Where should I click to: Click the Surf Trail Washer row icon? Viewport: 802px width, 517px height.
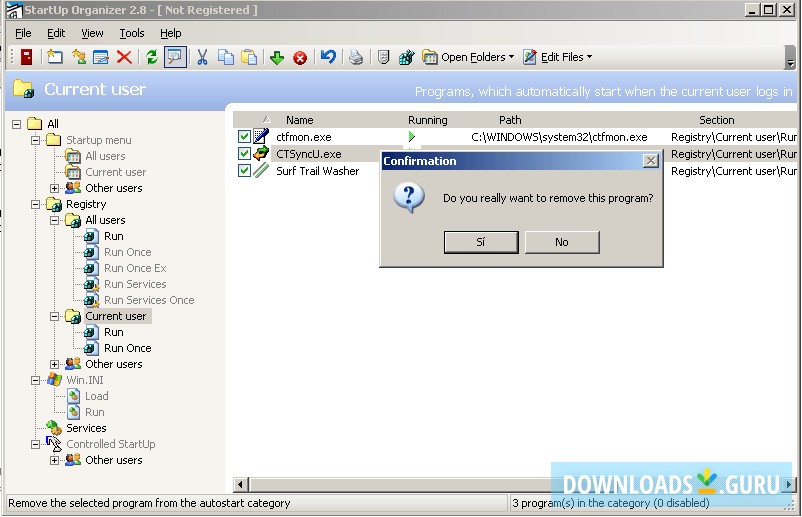pos(261,170)
